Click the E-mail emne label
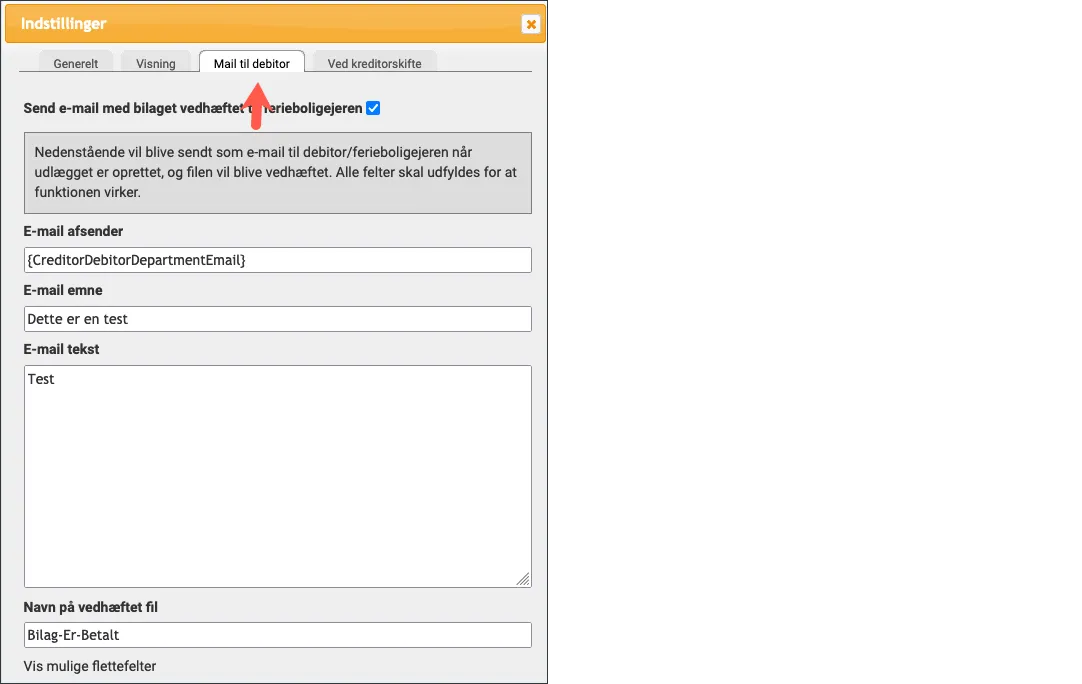1082x684 pixels. 63,290
